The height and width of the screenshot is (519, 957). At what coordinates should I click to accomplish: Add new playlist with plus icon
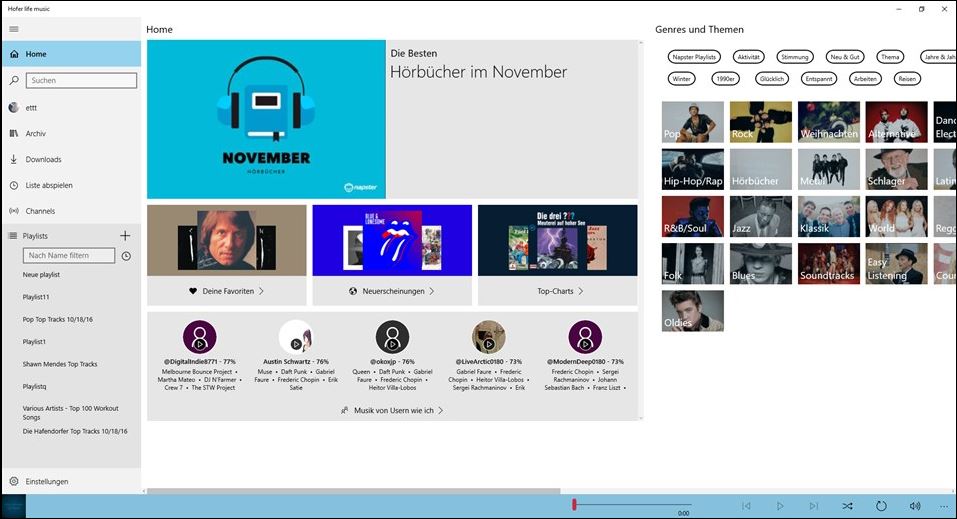[x=125, y=236]
